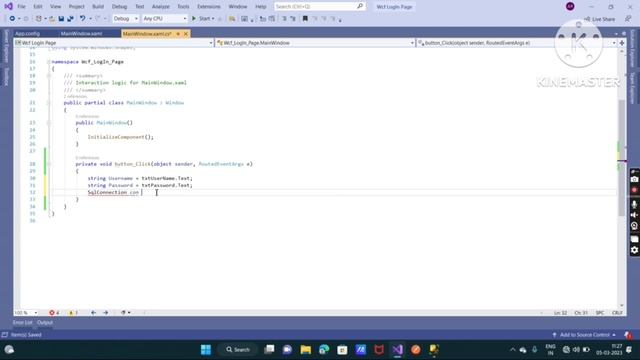Go to previous issue arrow in editor footer
Viewport: 640px width, 360px height.
[x=93, y=313]
